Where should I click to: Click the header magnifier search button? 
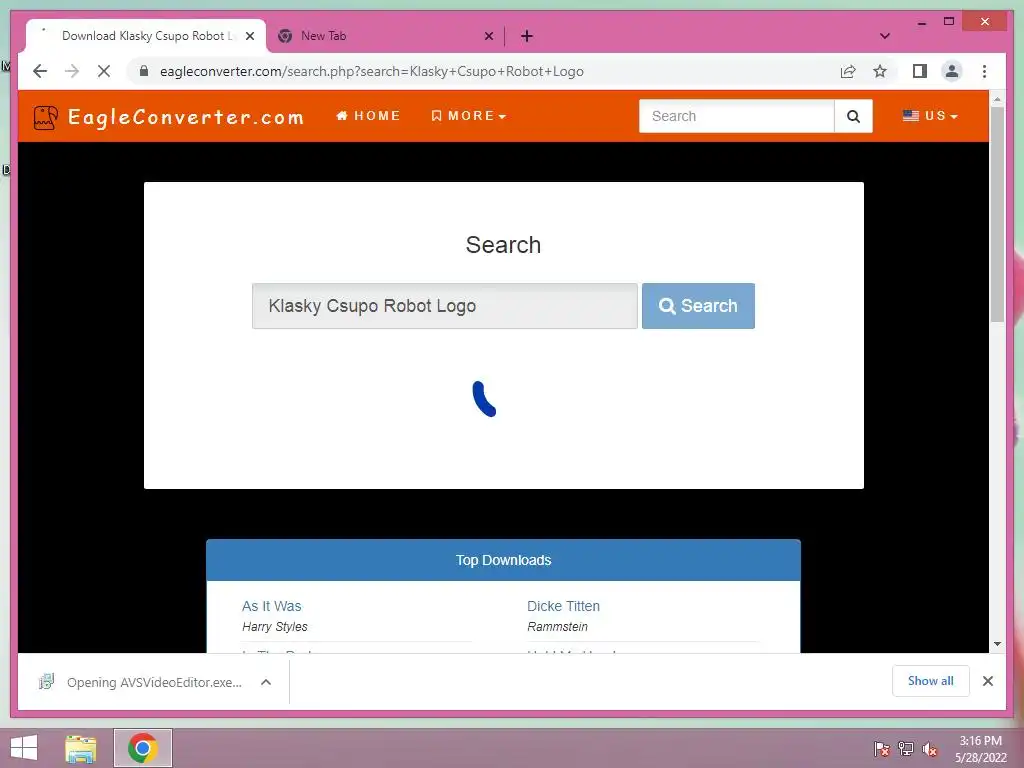[853, 116]
